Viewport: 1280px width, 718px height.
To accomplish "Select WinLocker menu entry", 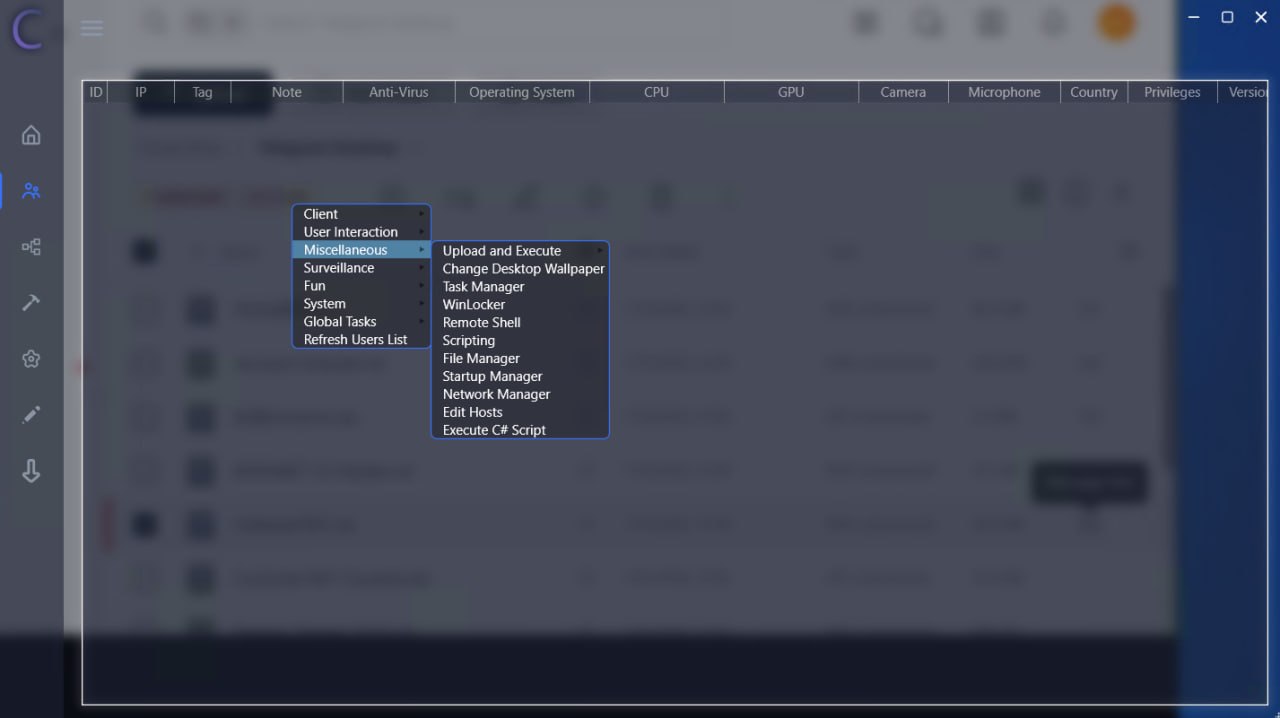I will click(520, 305).
